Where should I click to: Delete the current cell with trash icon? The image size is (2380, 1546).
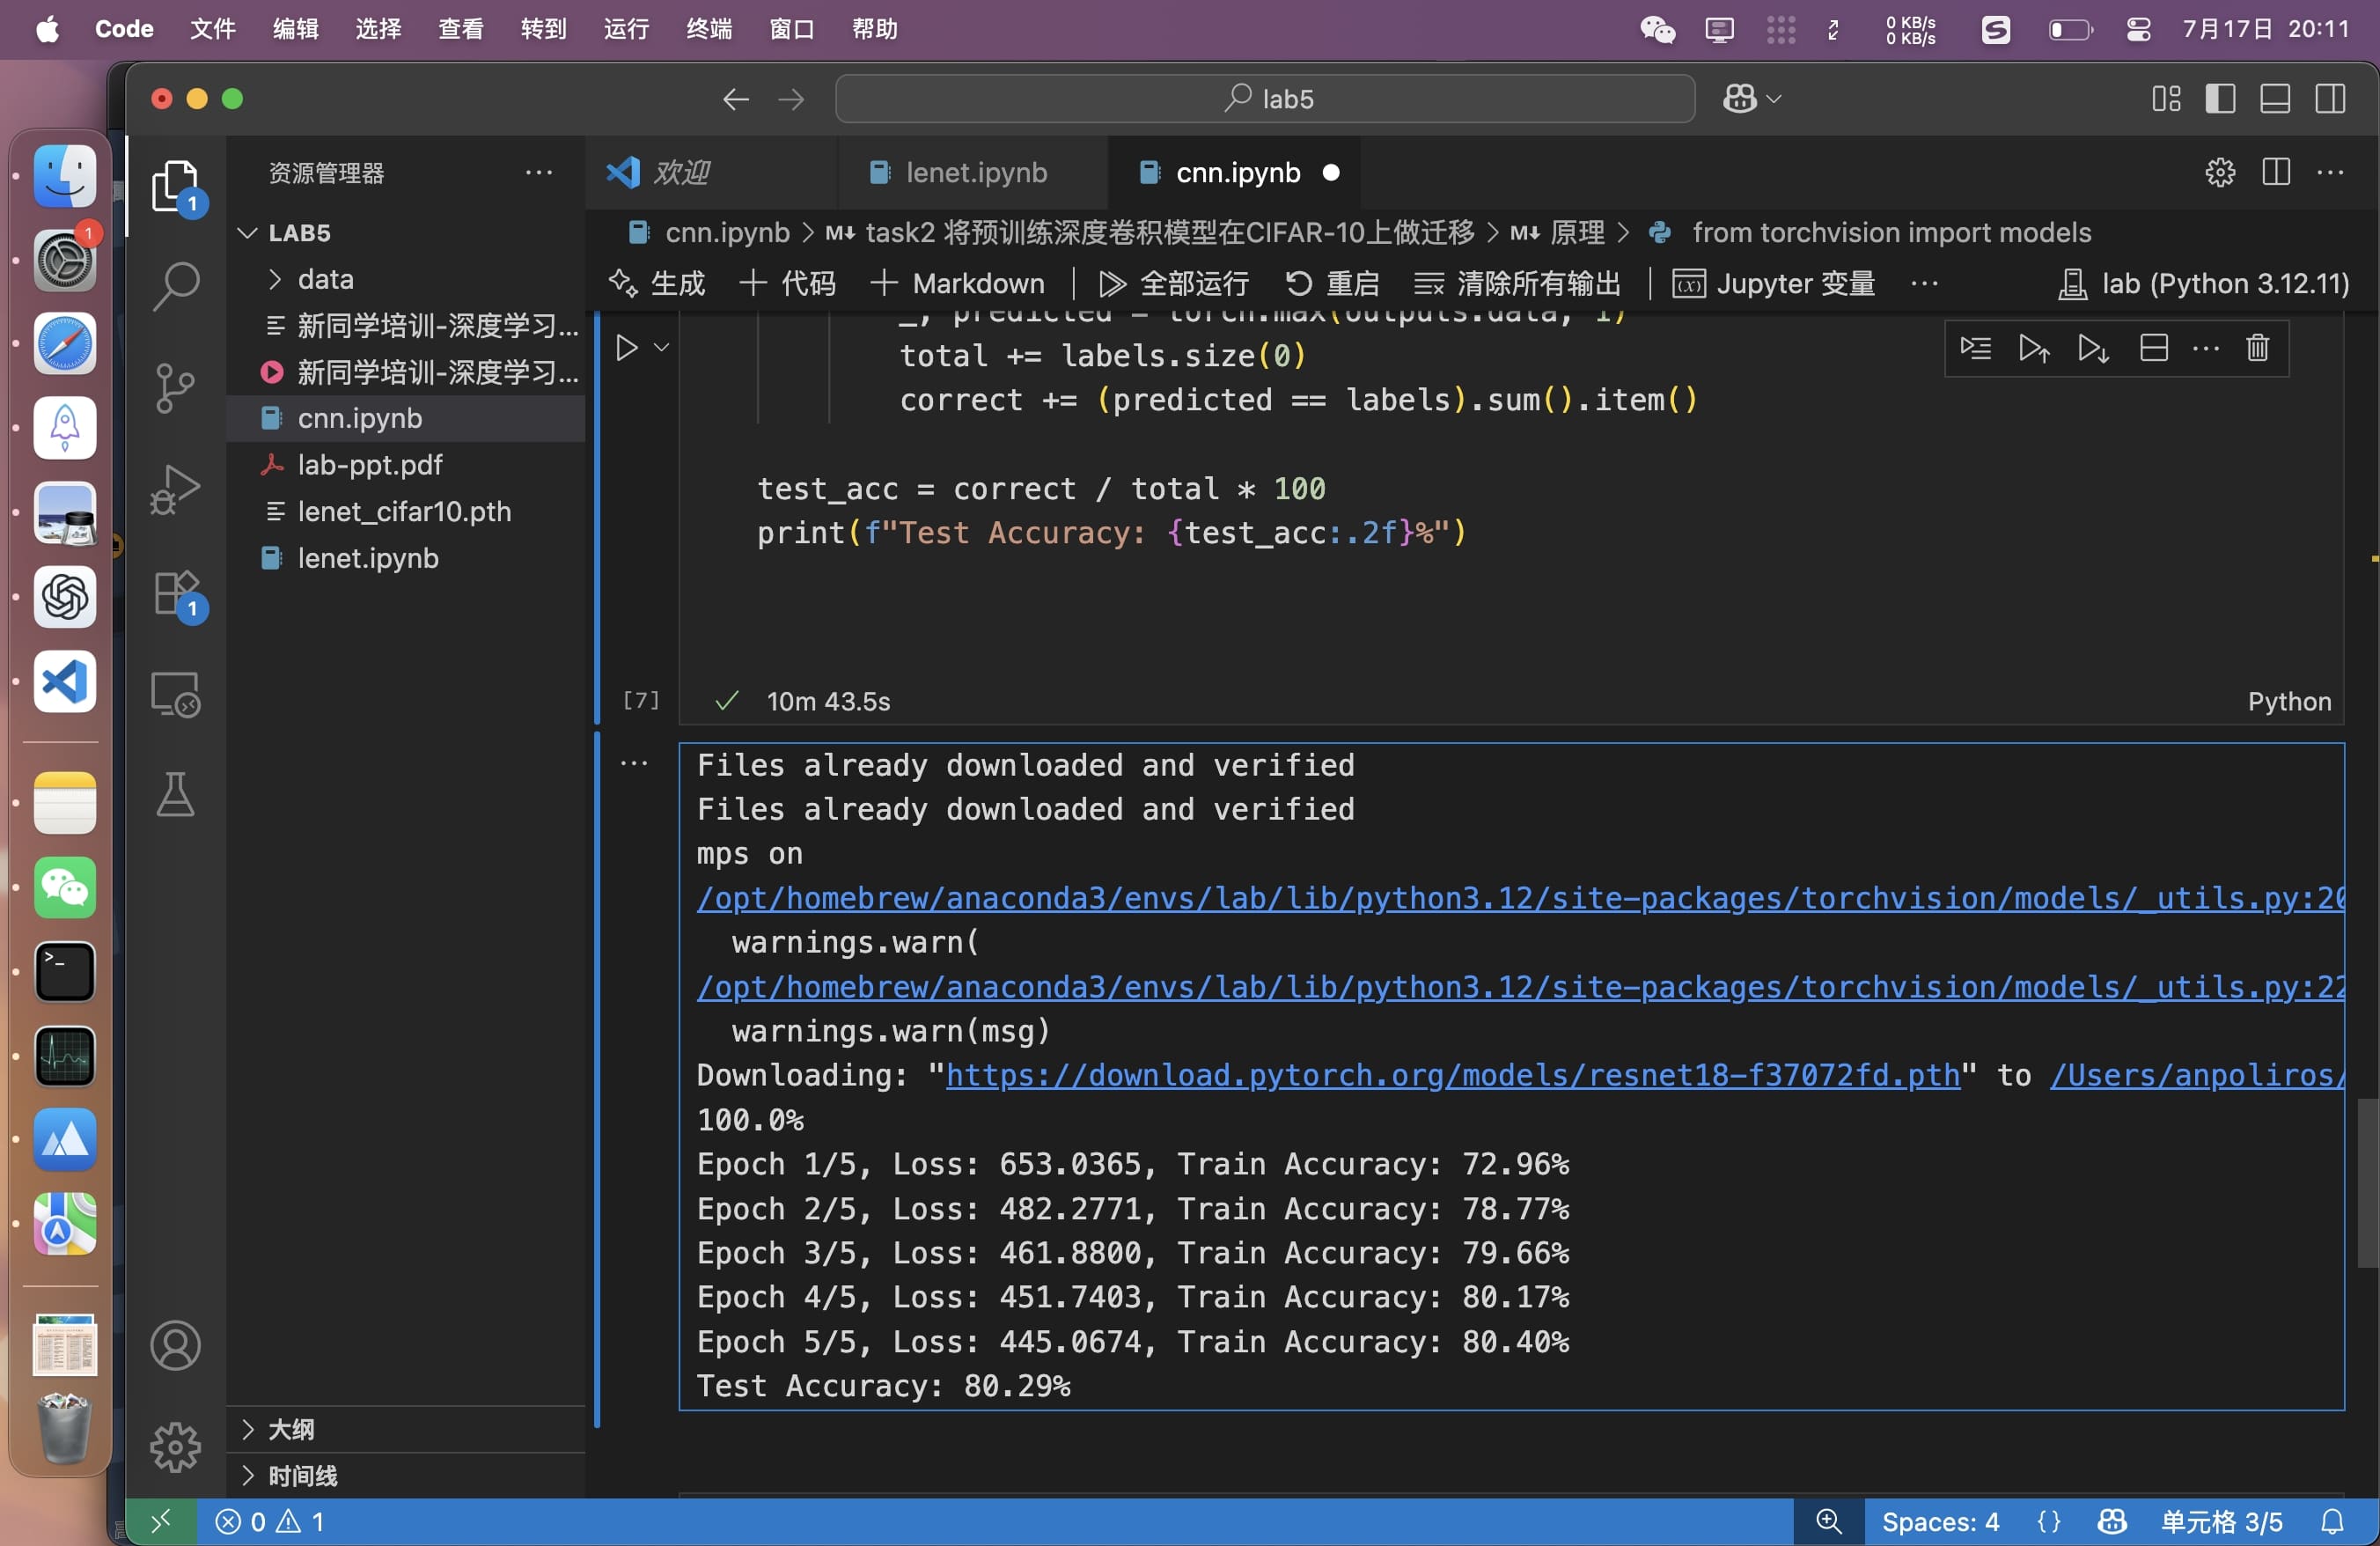pos(2257,348)
